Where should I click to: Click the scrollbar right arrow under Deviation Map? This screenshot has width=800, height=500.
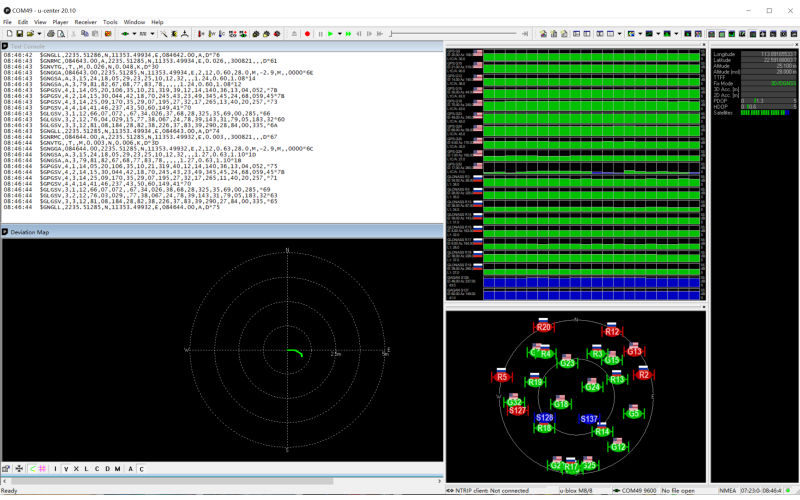[x=439, y=481]
